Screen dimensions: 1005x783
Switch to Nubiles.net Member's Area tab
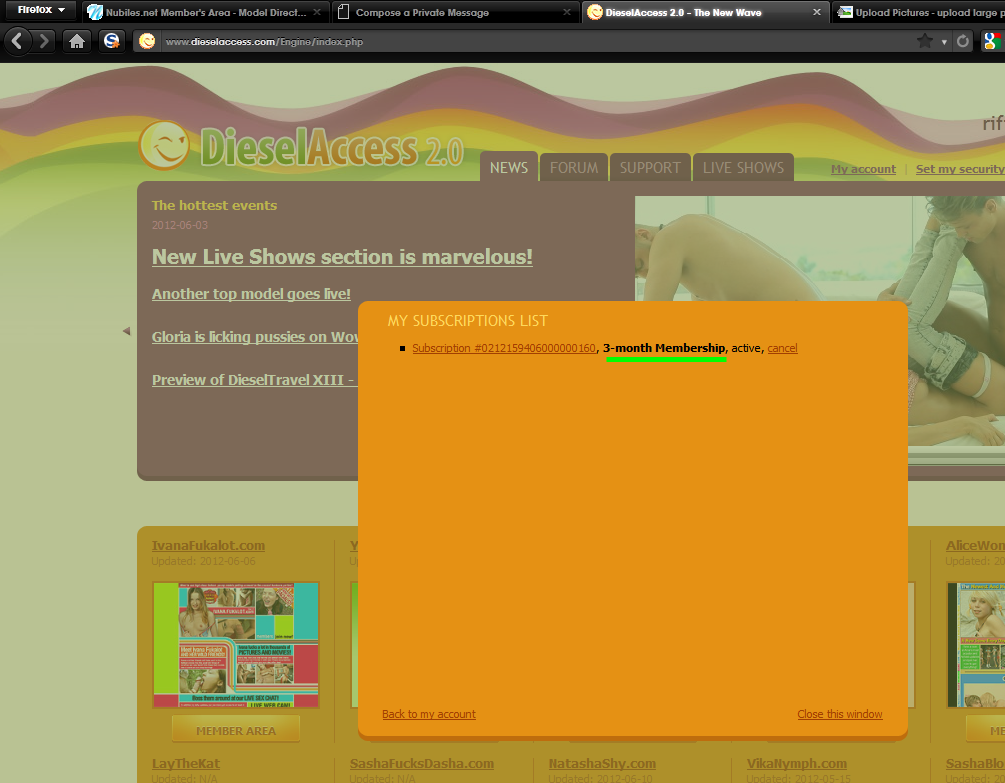coord(204,12)
